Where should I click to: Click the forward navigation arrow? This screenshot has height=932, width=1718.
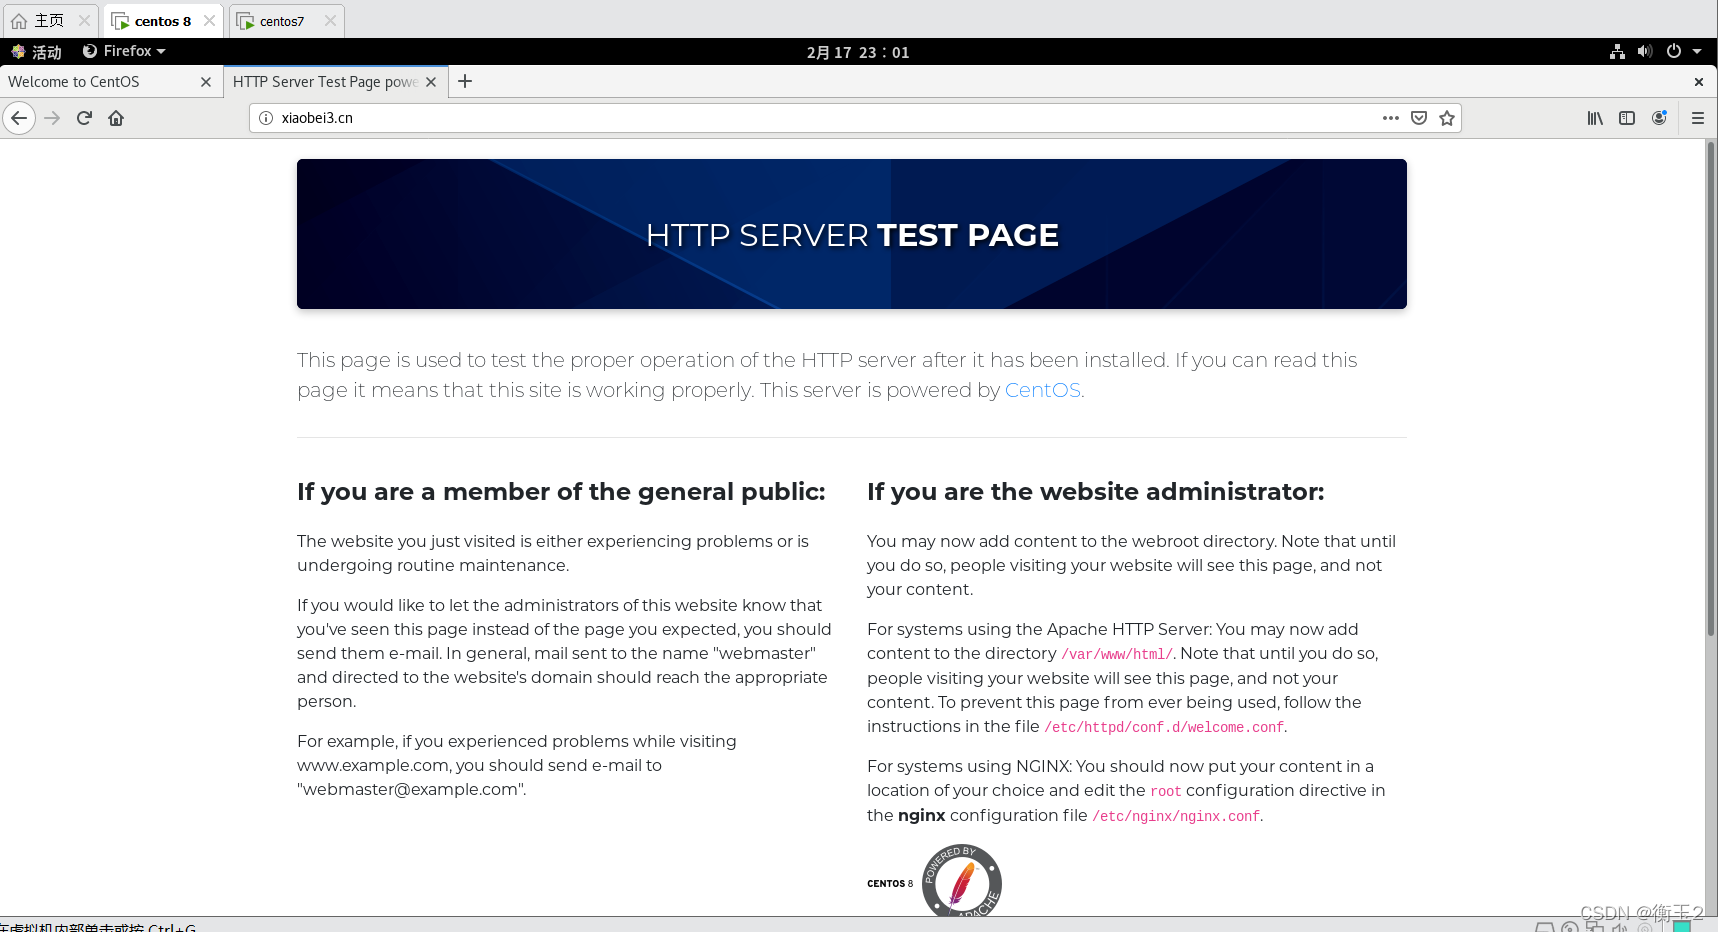coord(53,118)
